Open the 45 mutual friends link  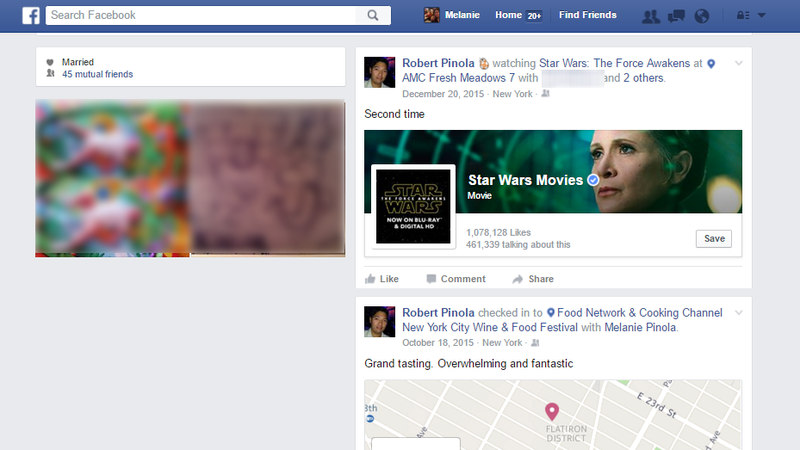coord(97,74)
